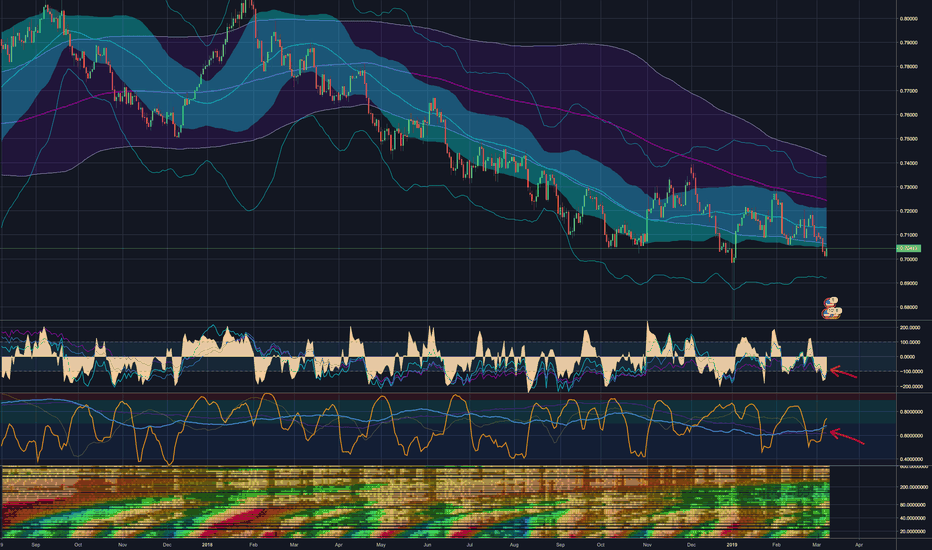
Task: Click the 0.8000000 indicator scale label
Action: (911, 412)
